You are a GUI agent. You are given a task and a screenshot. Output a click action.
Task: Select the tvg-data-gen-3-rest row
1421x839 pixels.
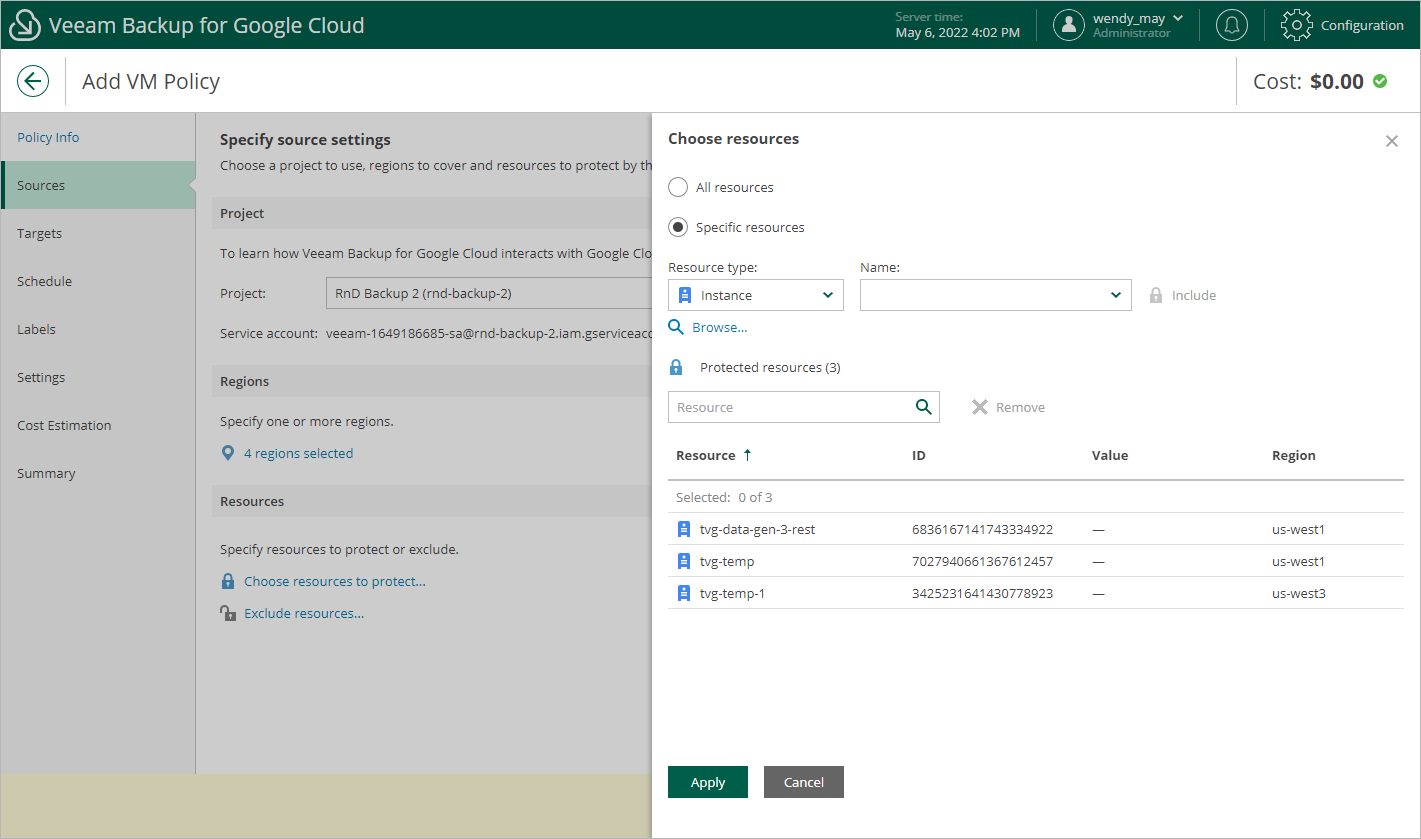pyautogui.click(x=1036, y=529)
